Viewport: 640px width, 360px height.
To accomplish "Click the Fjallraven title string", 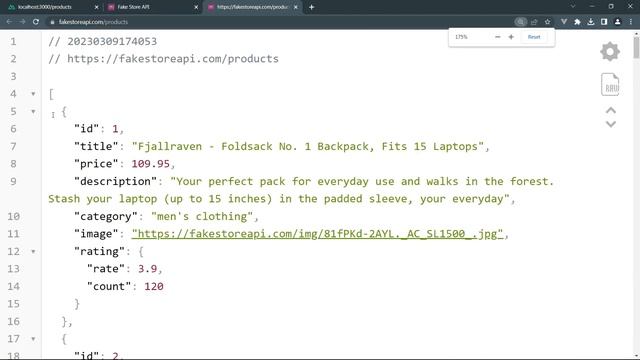I will (x=308, y=147).
